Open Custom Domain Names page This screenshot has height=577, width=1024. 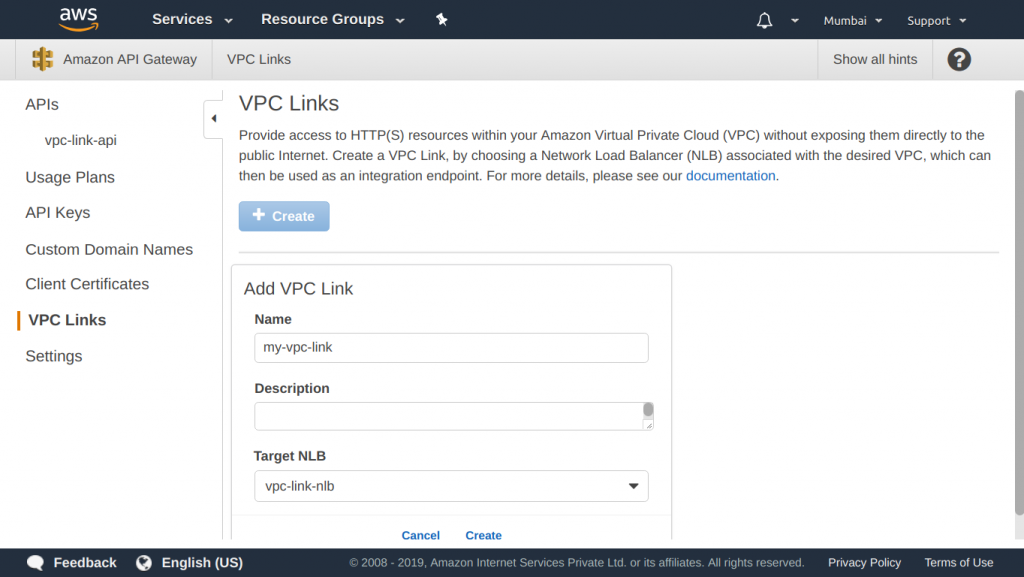109,249
